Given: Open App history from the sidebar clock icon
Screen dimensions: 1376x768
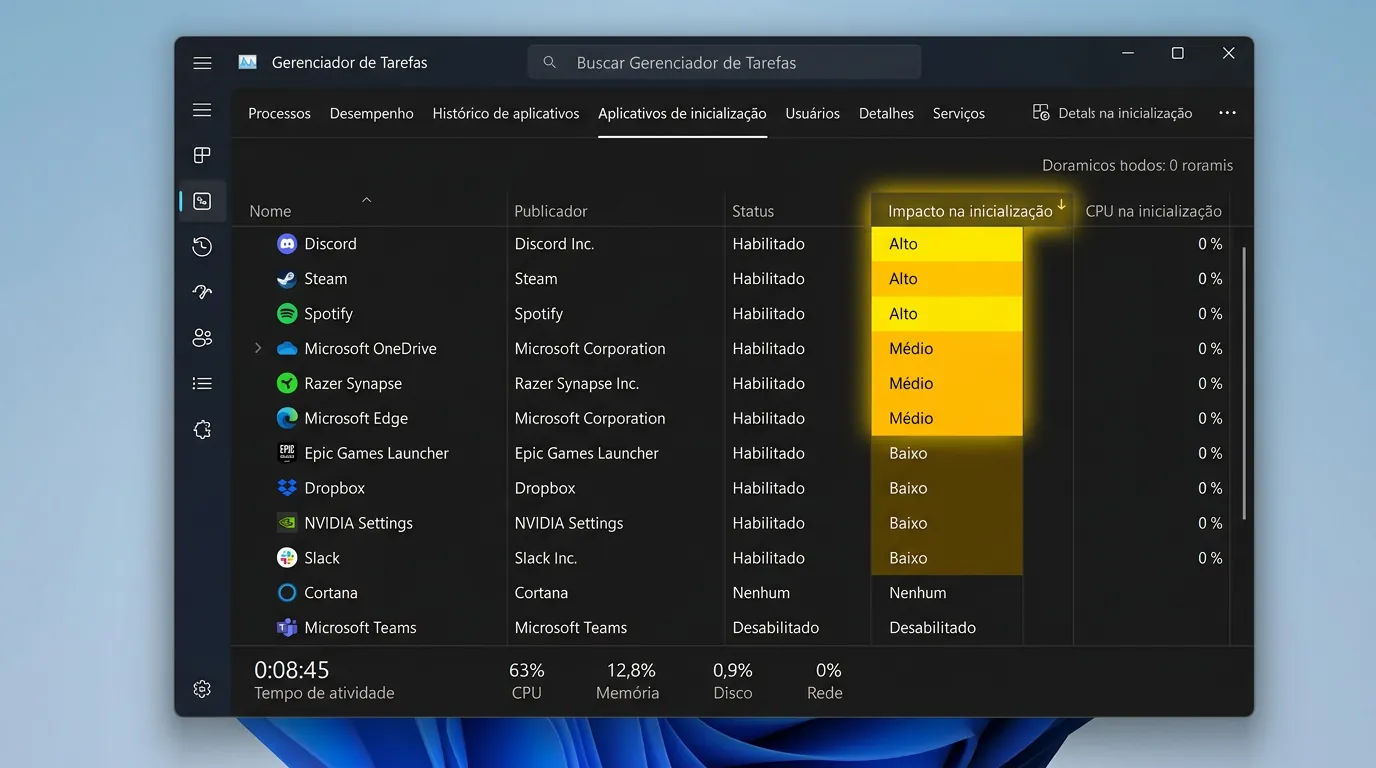Looking at the screenshot, I should 202,246.
